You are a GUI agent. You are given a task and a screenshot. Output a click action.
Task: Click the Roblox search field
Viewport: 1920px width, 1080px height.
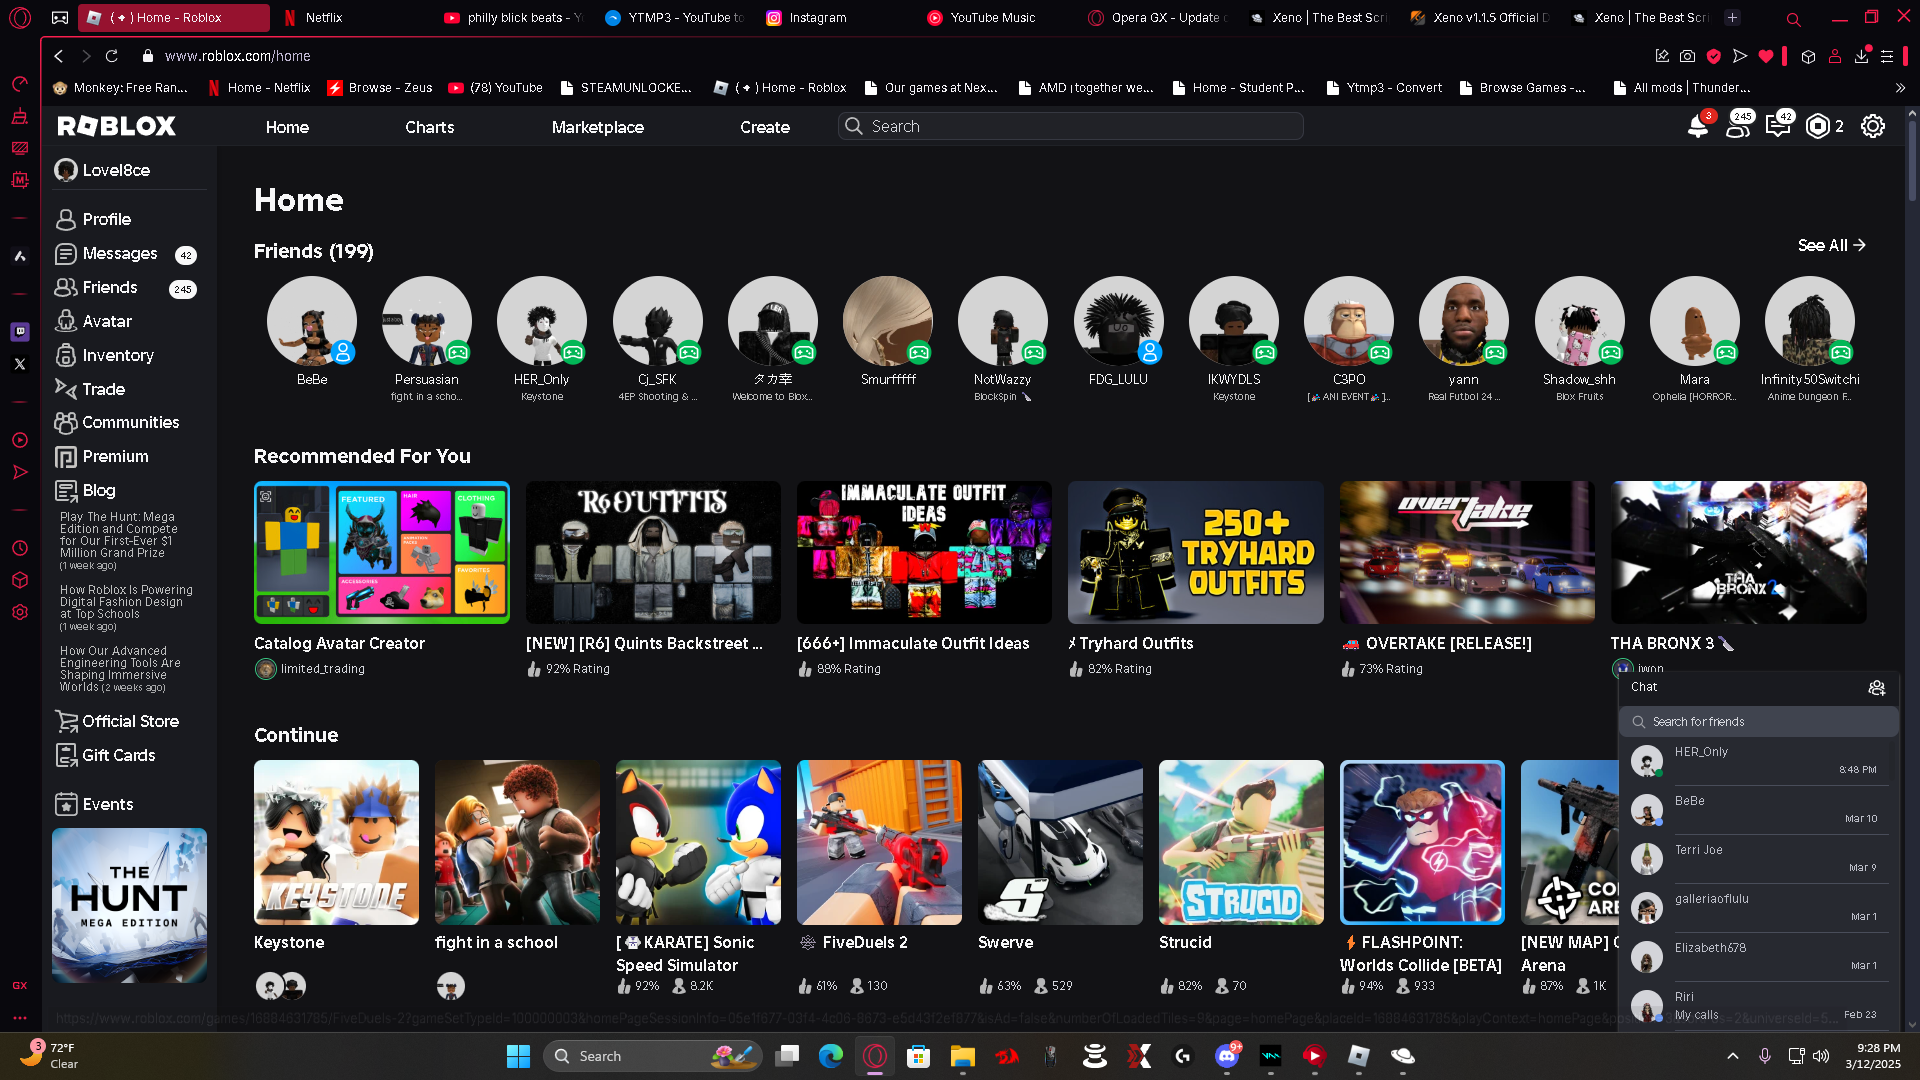coord(1071,126)
